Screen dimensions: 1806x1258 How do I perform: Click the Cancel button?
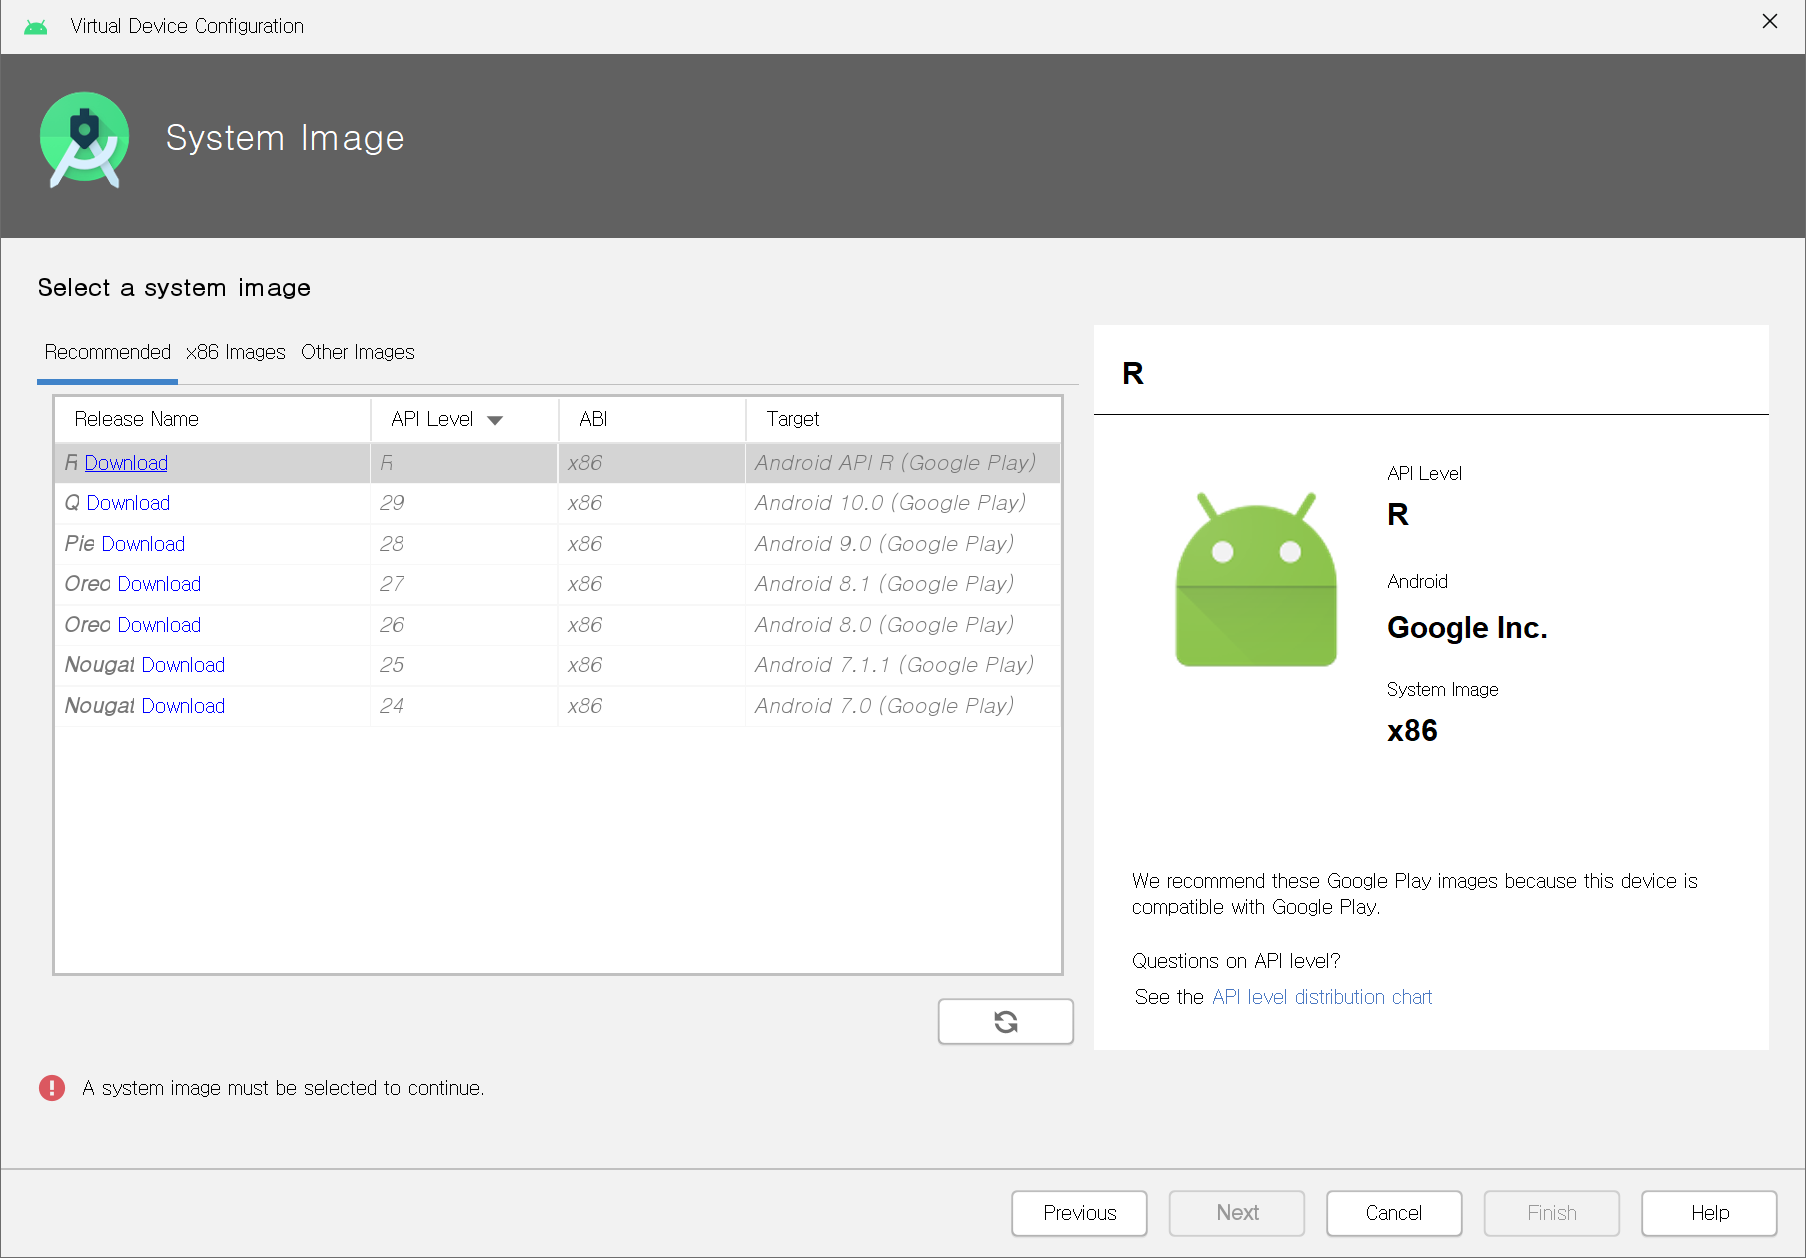(1394, 1213)
